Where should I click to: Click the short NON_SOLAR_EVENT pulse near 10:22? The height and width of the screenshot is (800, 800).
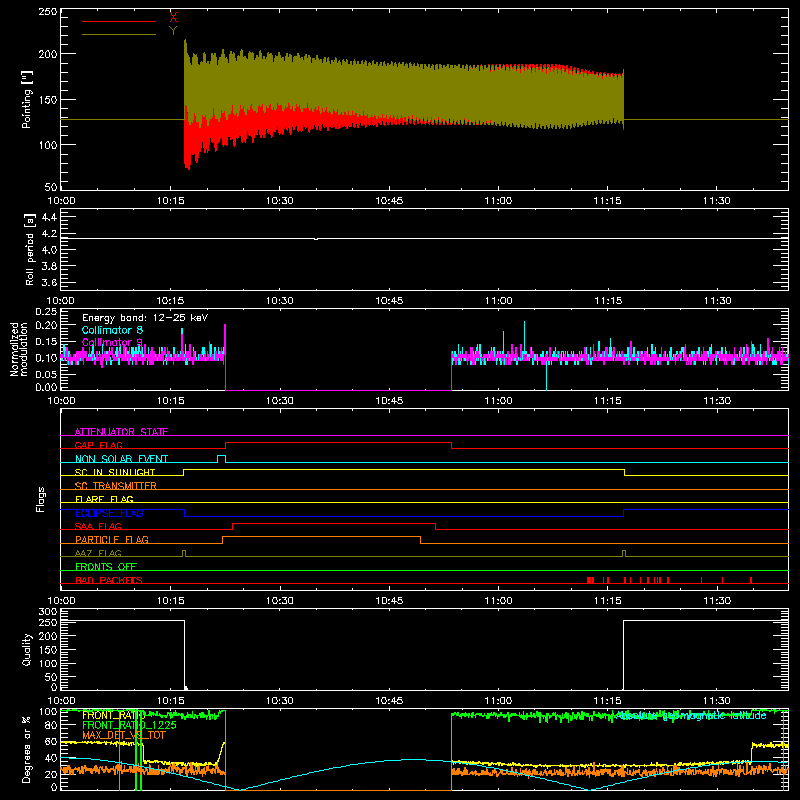(x=221, y=457)
